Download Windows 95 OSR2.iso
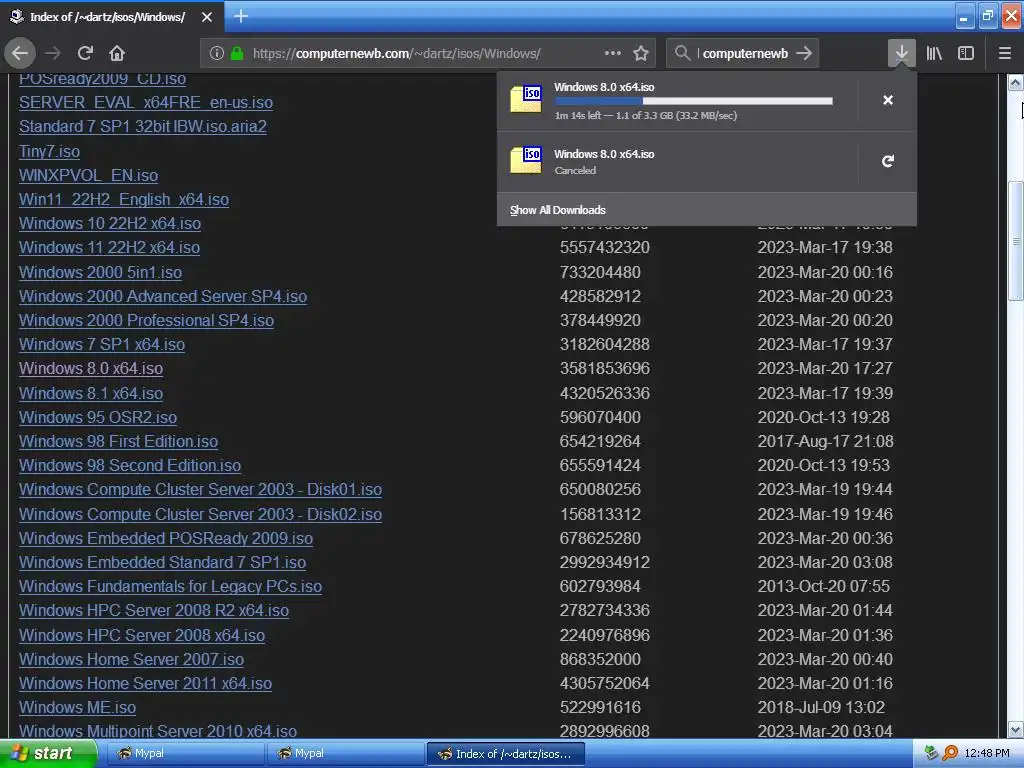1024x768 pixels. 98,417
